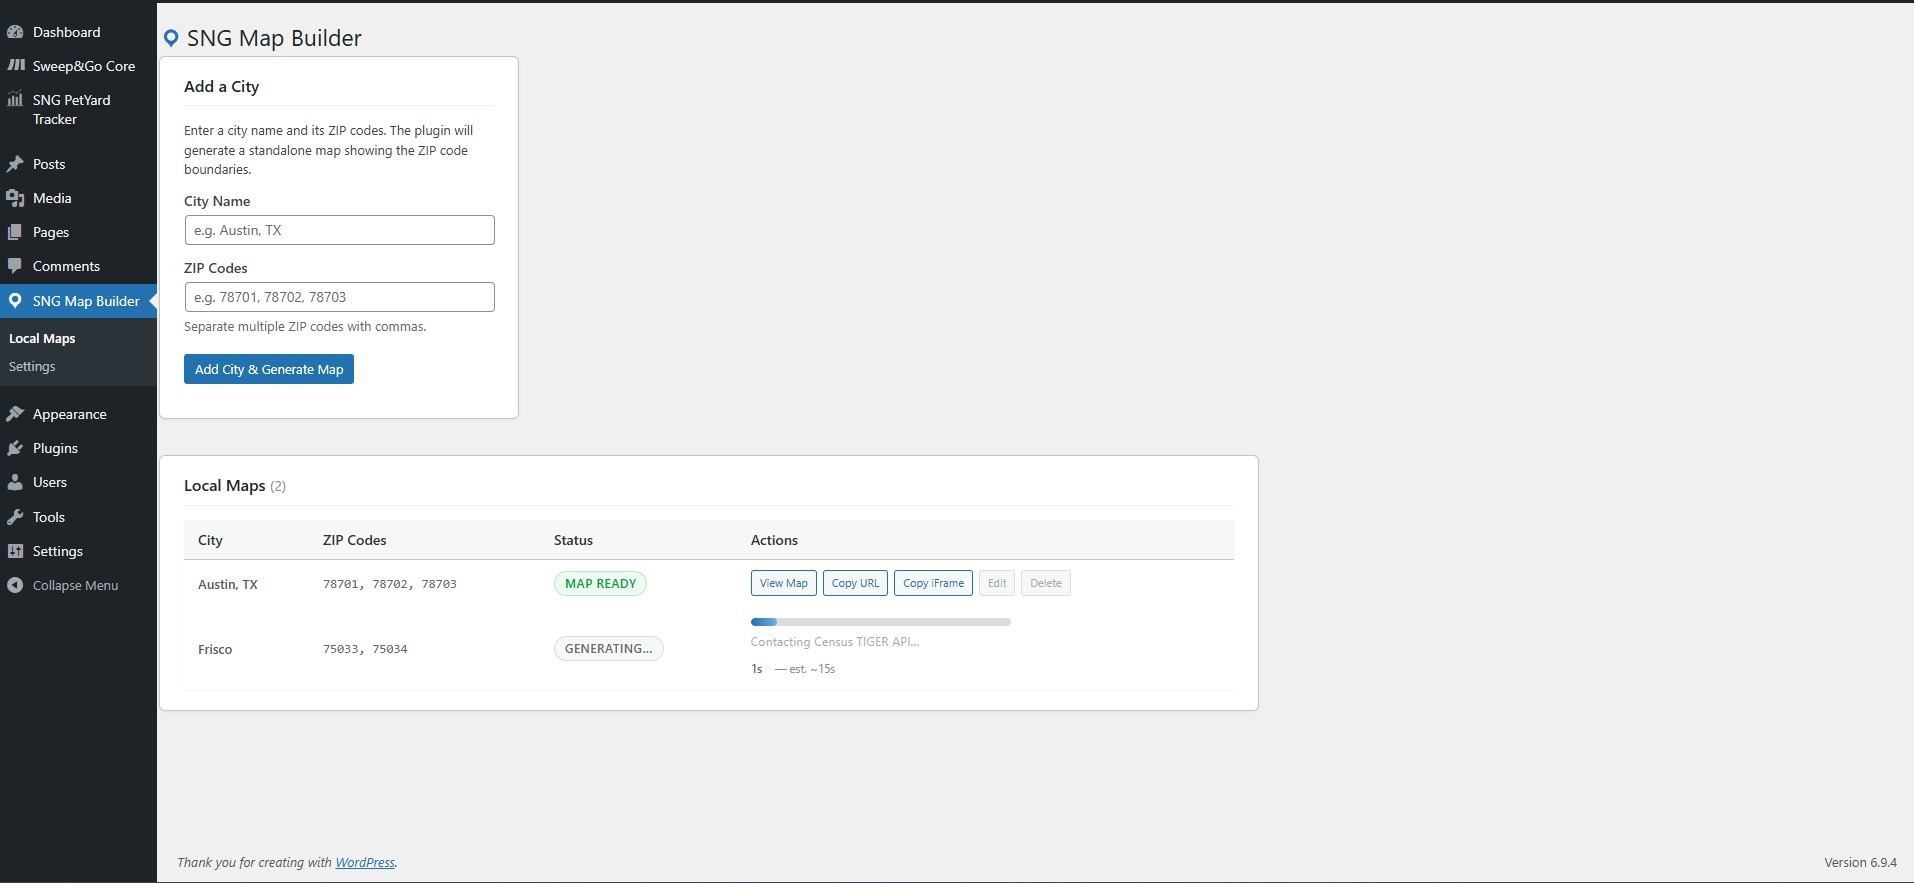
Task: Click the Collapse Menu arrow icon
Action: point(15,585)
